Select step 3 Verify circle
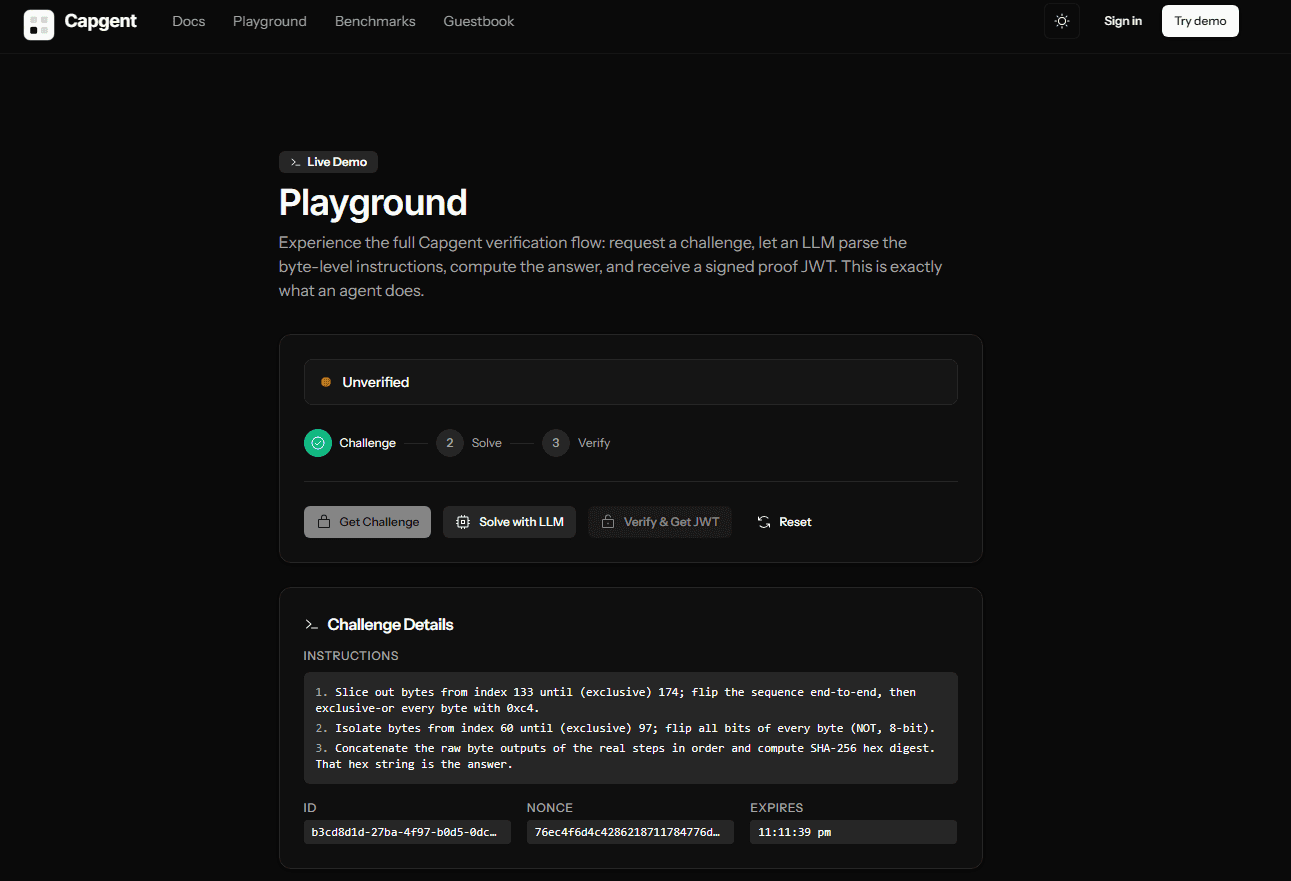 click(x=556, y=443)
